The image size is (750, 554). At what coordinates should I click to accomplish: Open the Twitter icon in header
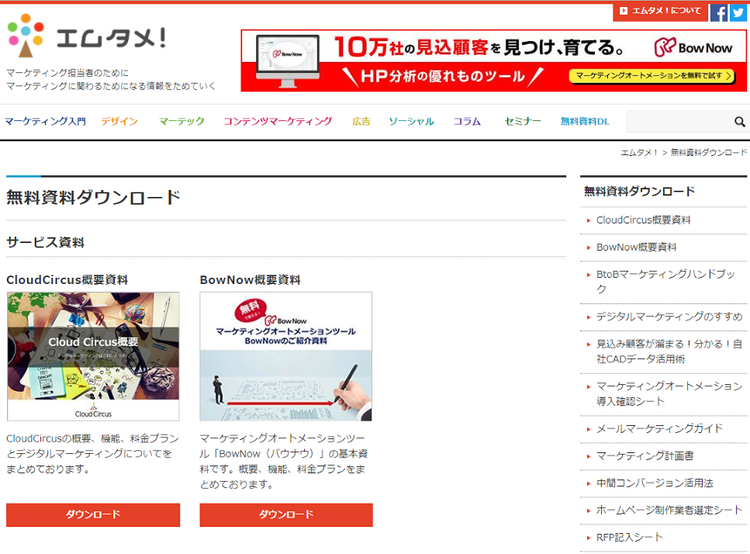pos(739,12)
